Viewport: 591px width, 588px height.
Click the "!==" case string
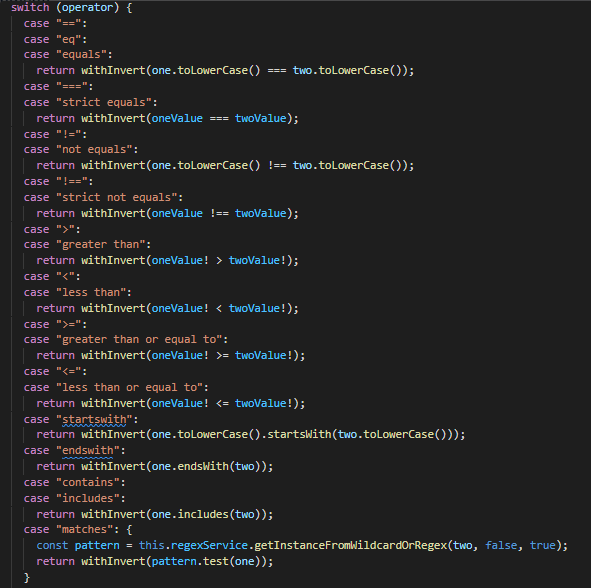(72, 182)
